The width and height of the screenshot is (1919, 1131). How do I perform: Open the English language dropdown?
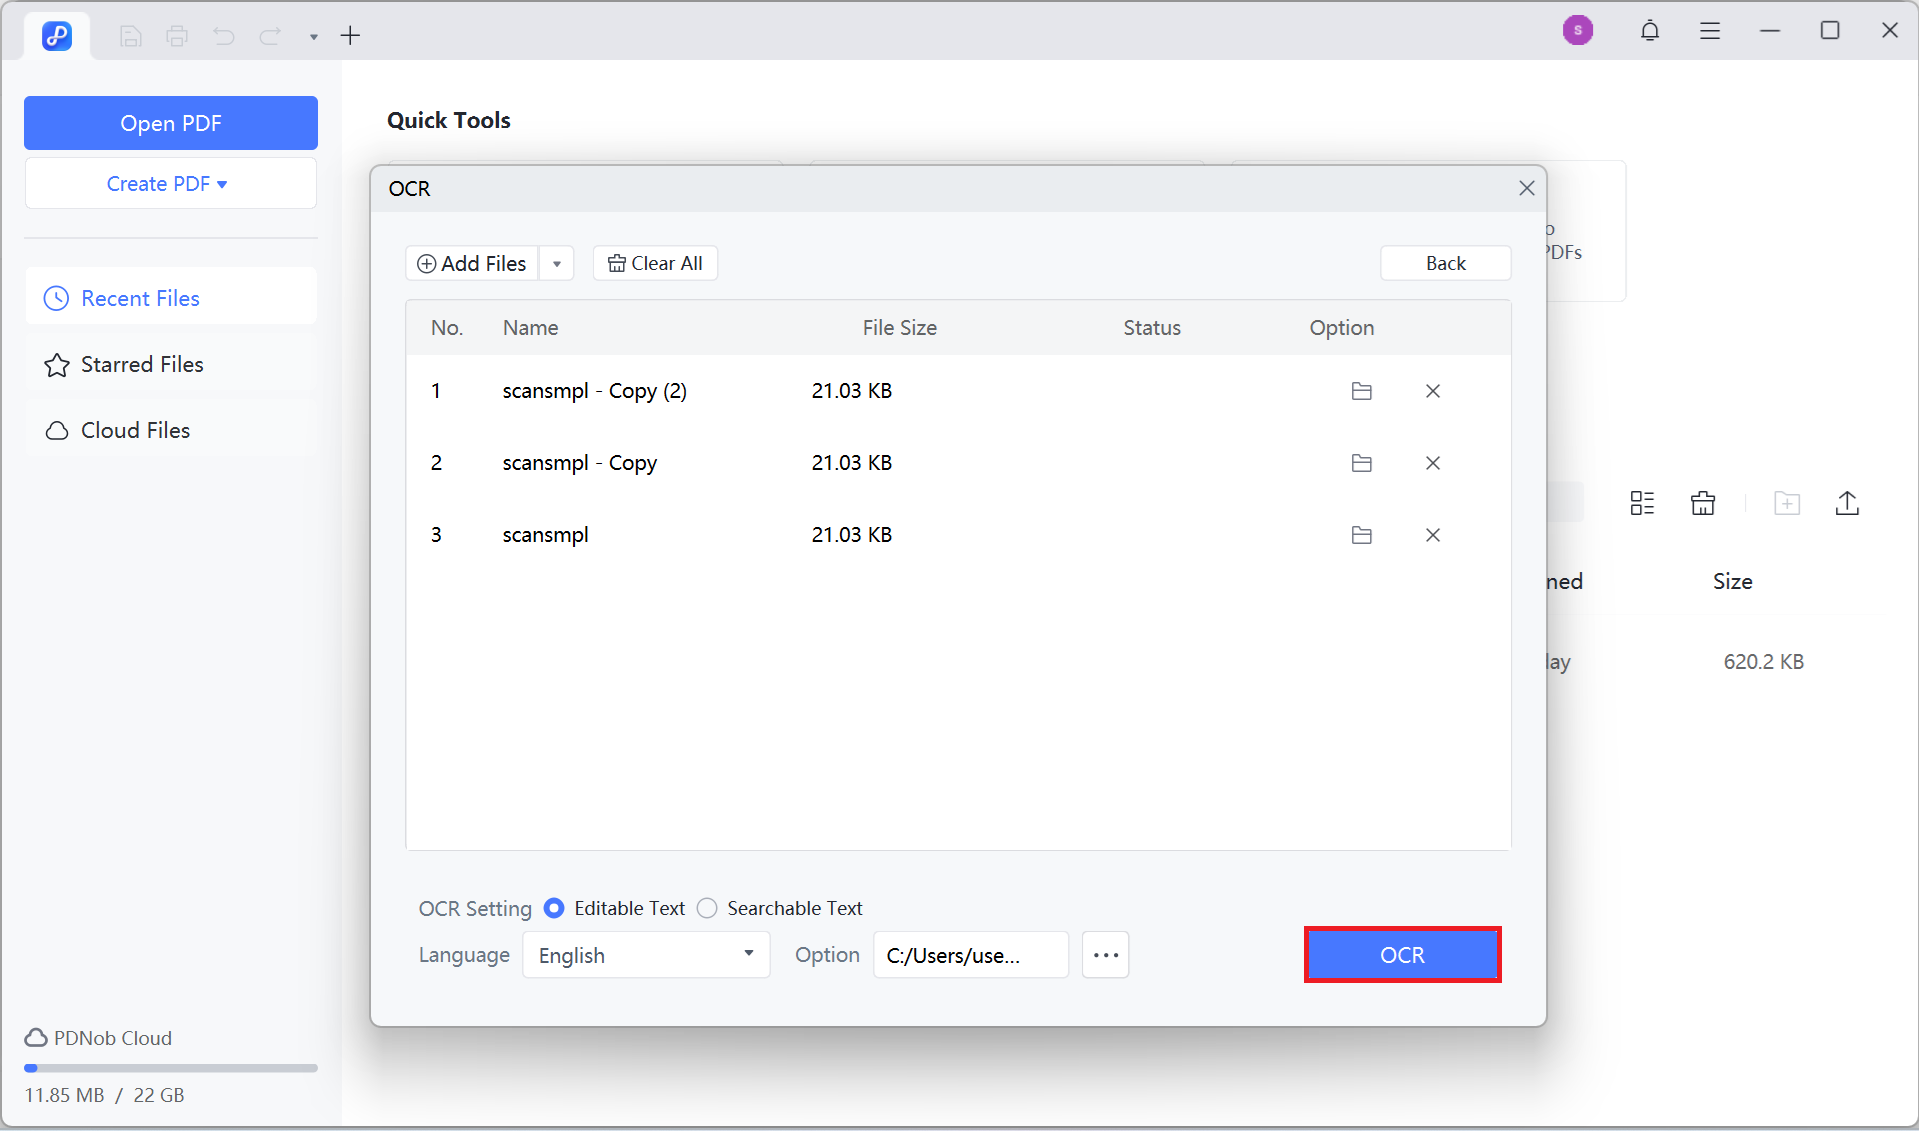(x=646, y=955)
